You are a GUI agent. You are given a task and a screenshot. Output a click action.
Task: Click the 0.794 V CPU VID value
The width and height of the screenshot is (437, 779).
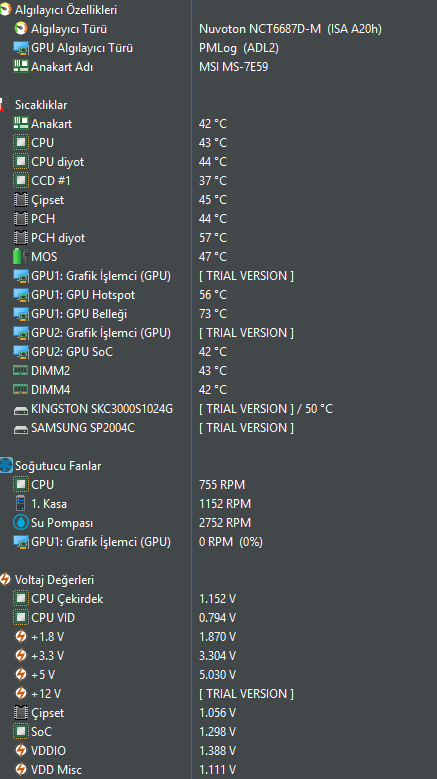pos(218,618)
